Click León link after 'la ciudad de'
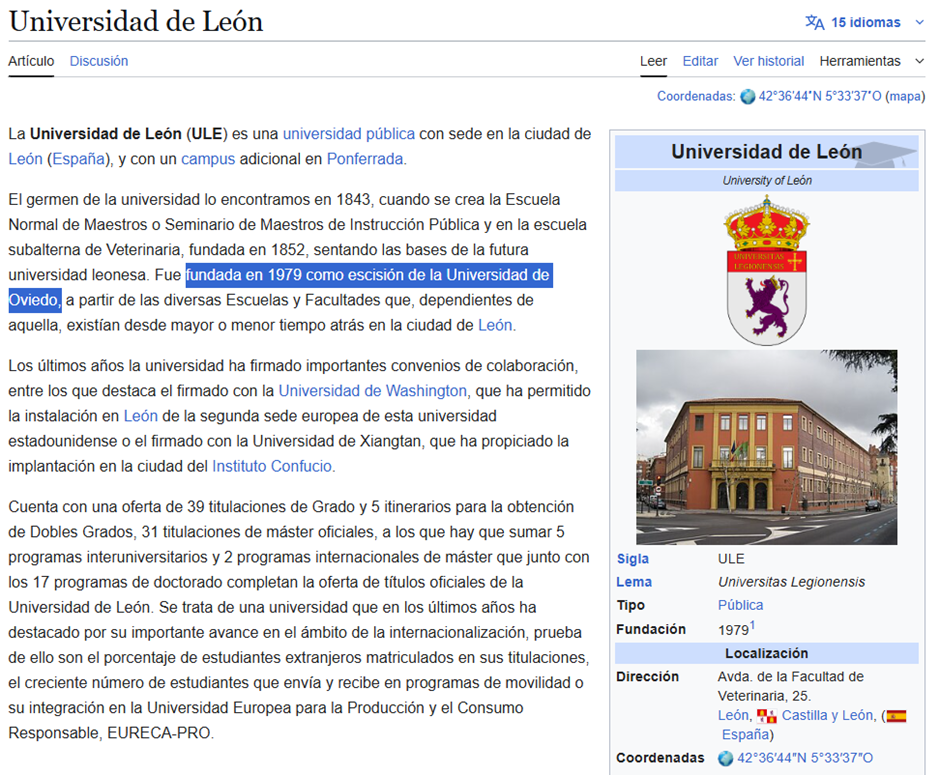This screenshot has width=940, height=775. click(x=495, y=325)
